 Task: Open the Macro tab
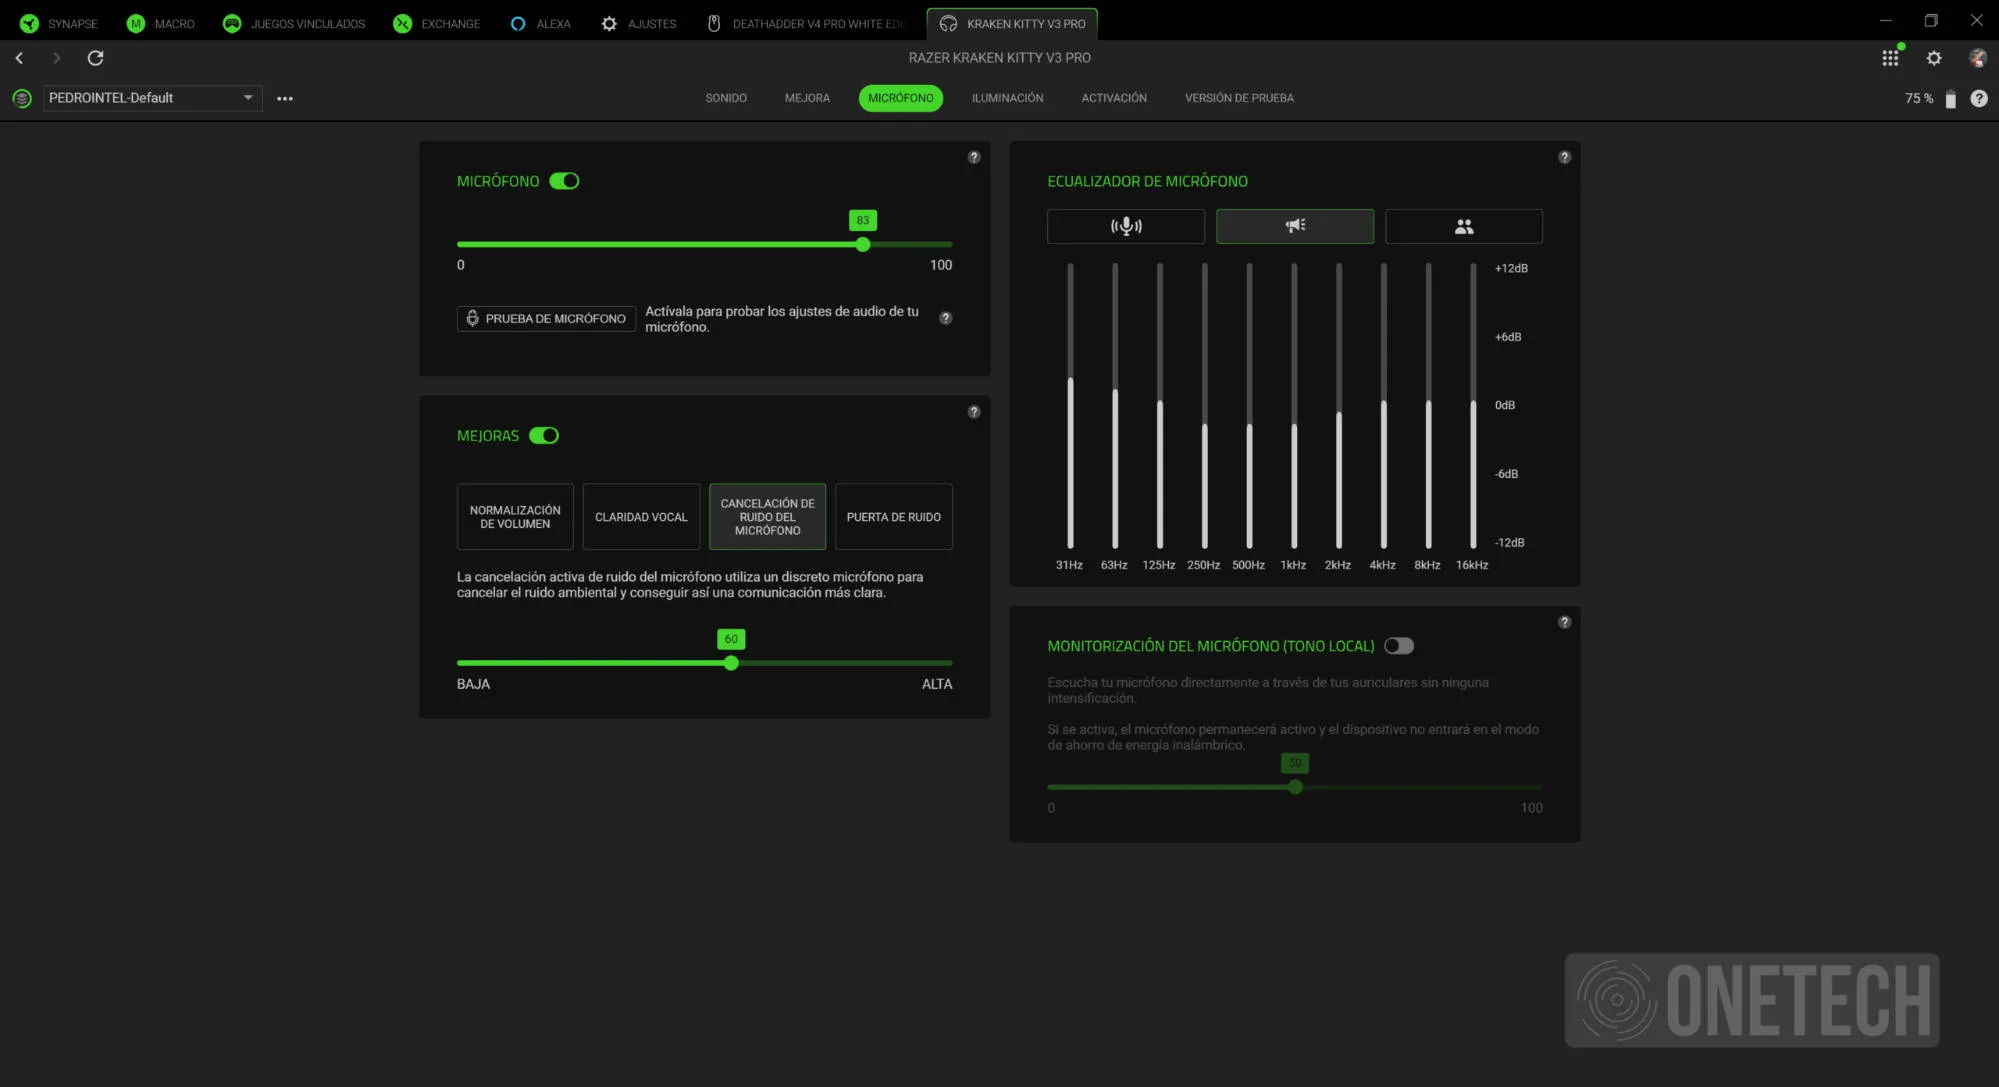(161, 23)
